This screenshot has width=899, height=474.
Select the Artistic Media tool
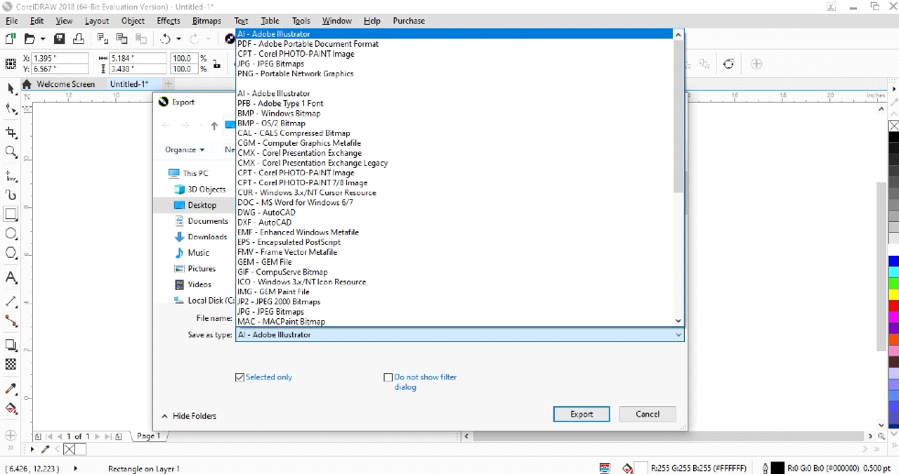point(11,195)
